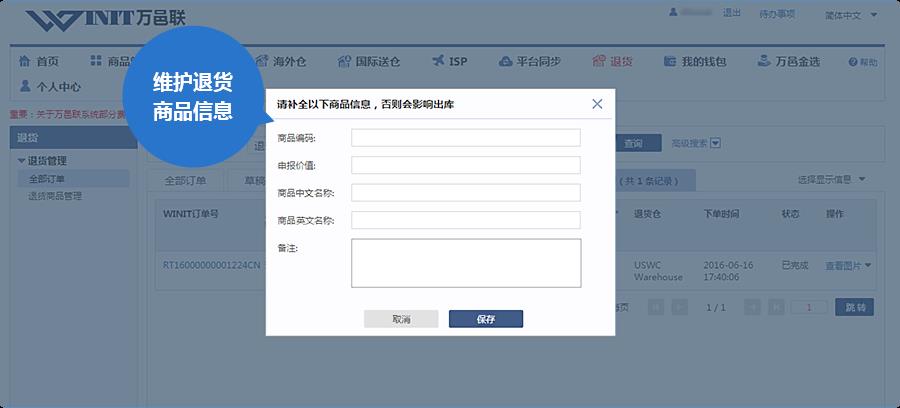Click the 取消 button
The image size is (900, 408).
[x=401, y=319]
